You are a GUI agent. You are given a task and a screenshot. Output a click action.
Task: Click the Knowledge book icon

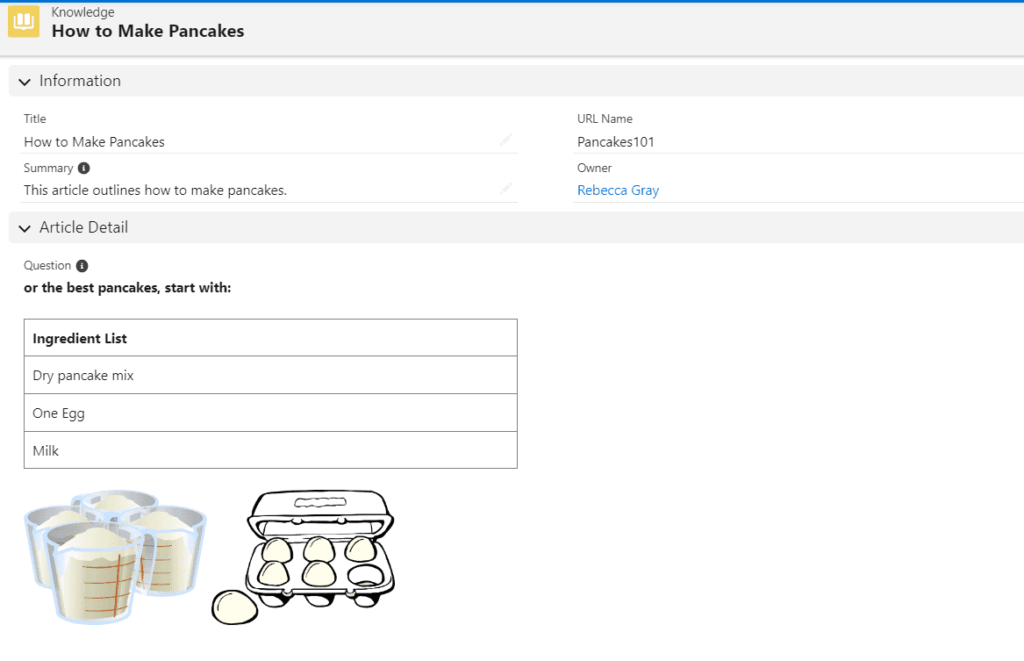pos(24,22)
